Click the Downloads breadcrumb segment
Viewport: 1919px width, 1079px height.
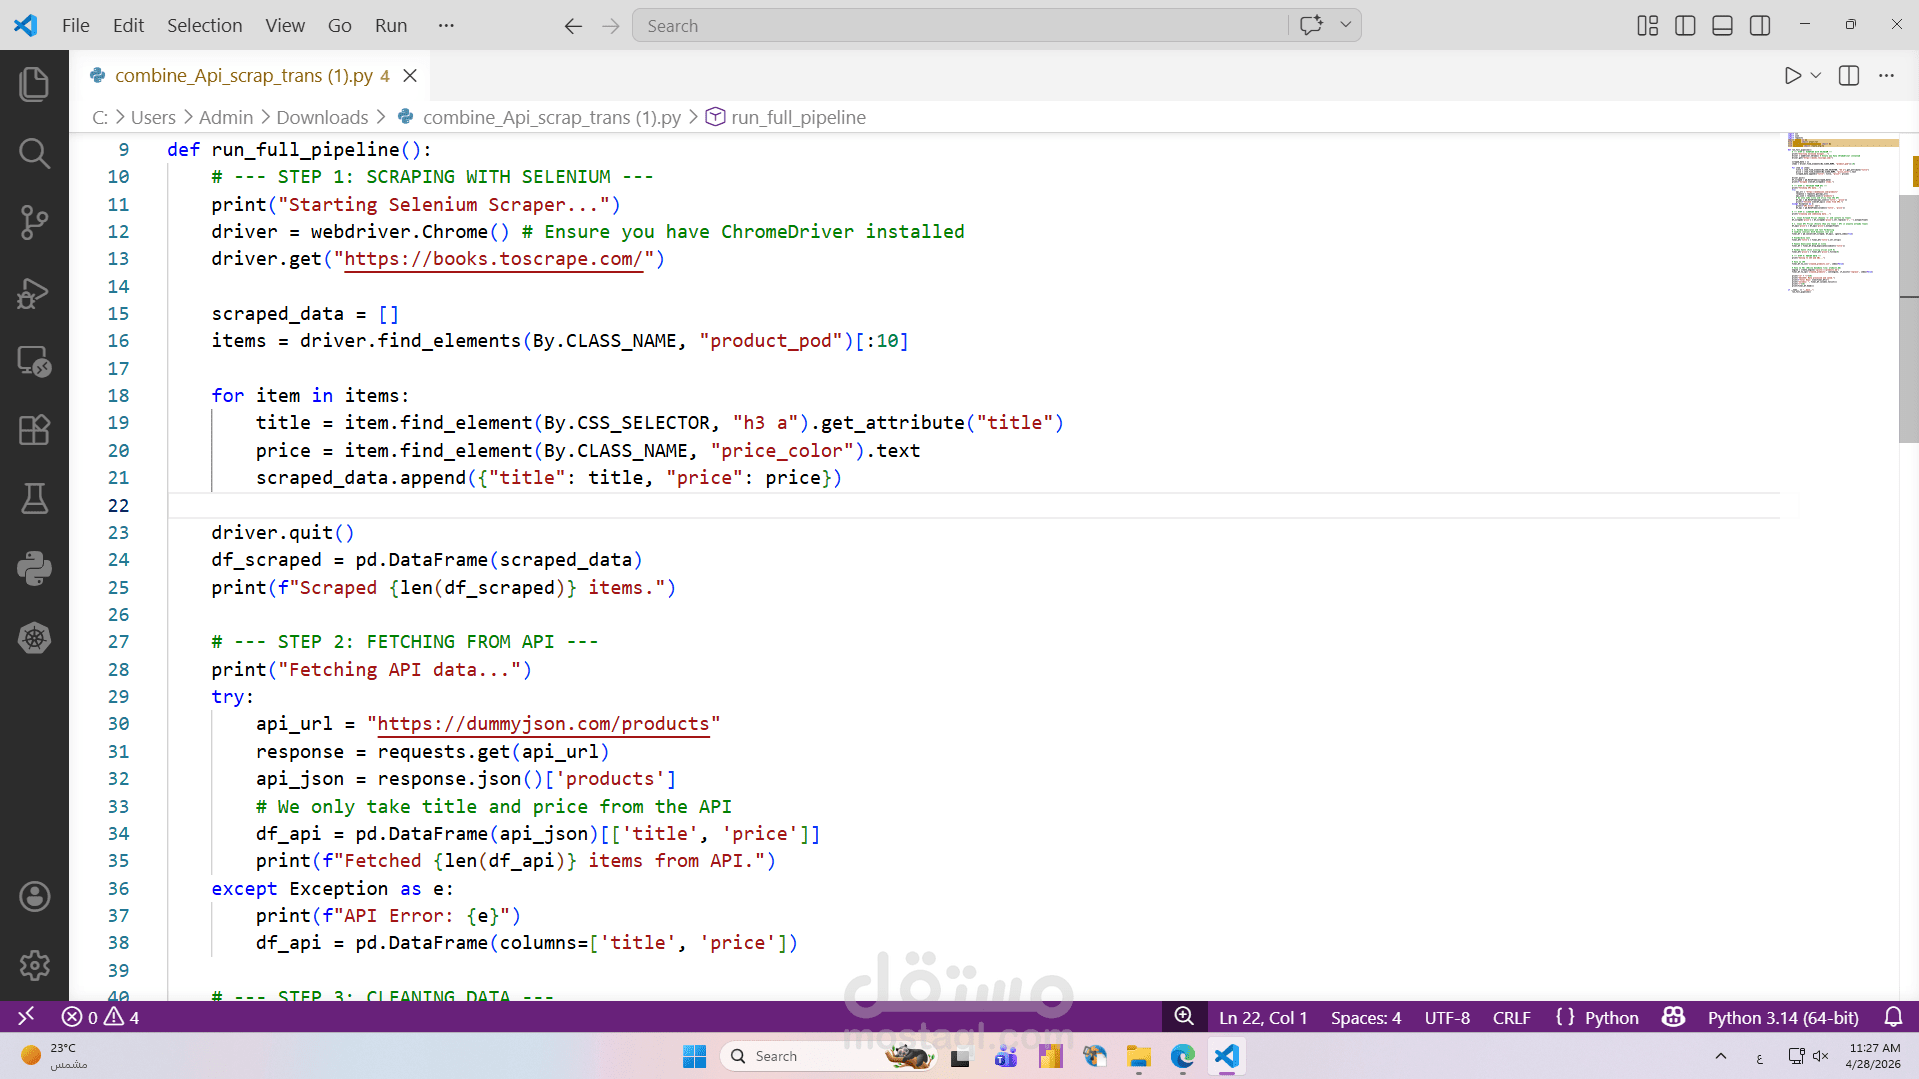point(322,118)
